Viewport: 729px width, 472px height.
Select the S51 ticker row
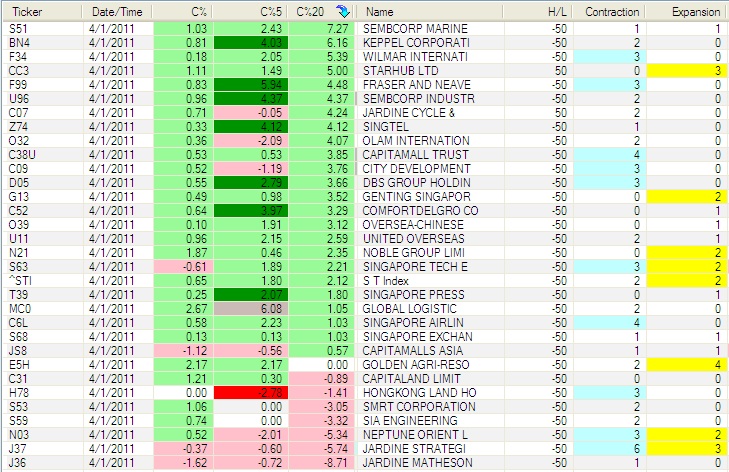[18, 31]
